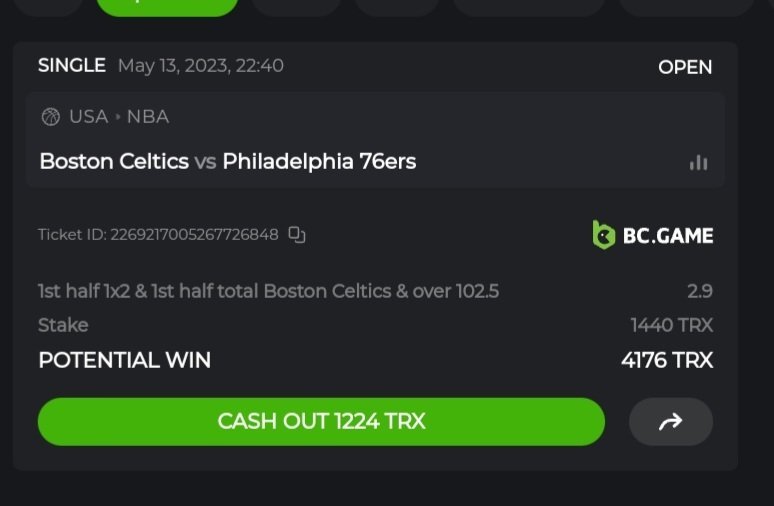Click the Philadelphia 76ers team name
774x506 pixels.
(x=319, y=161)
